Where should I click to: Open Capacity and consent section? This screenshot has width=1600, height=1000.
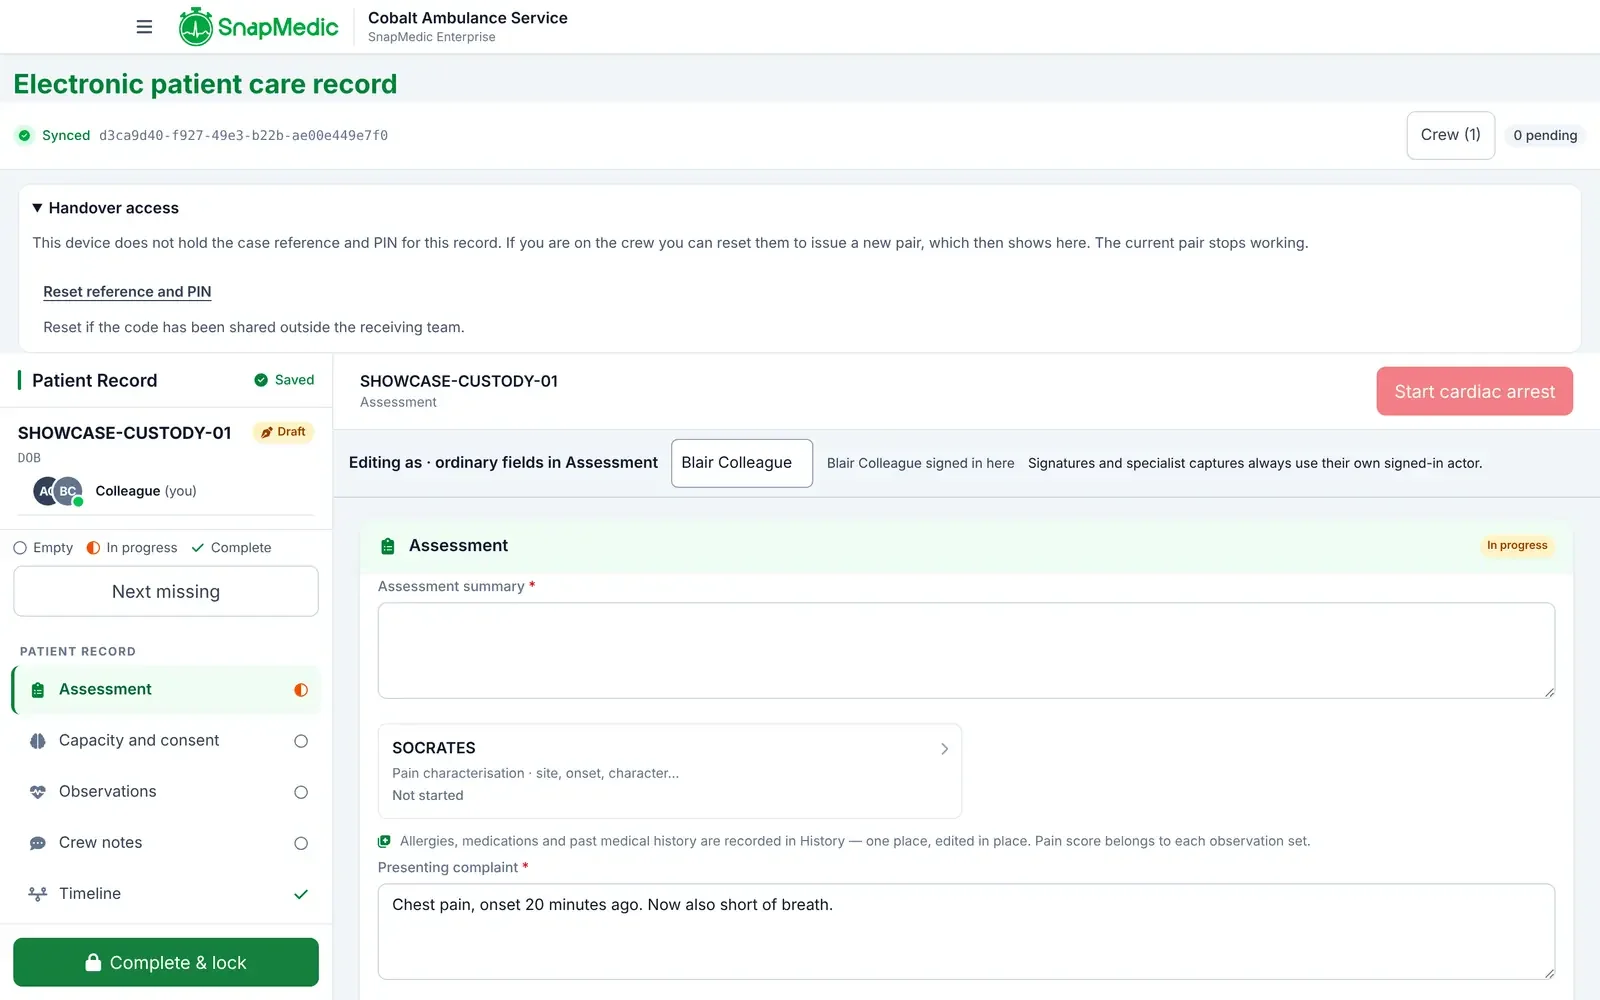coord(166,741)
